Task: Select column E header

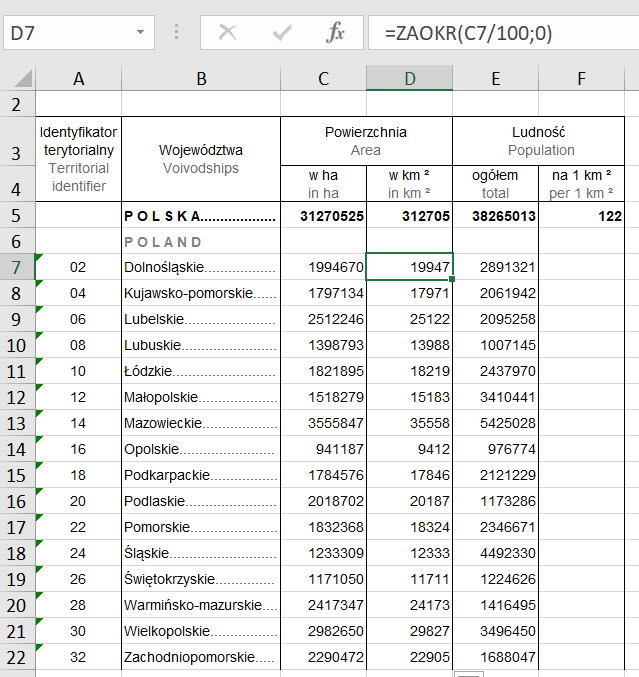Action: [x=495, y=78]
